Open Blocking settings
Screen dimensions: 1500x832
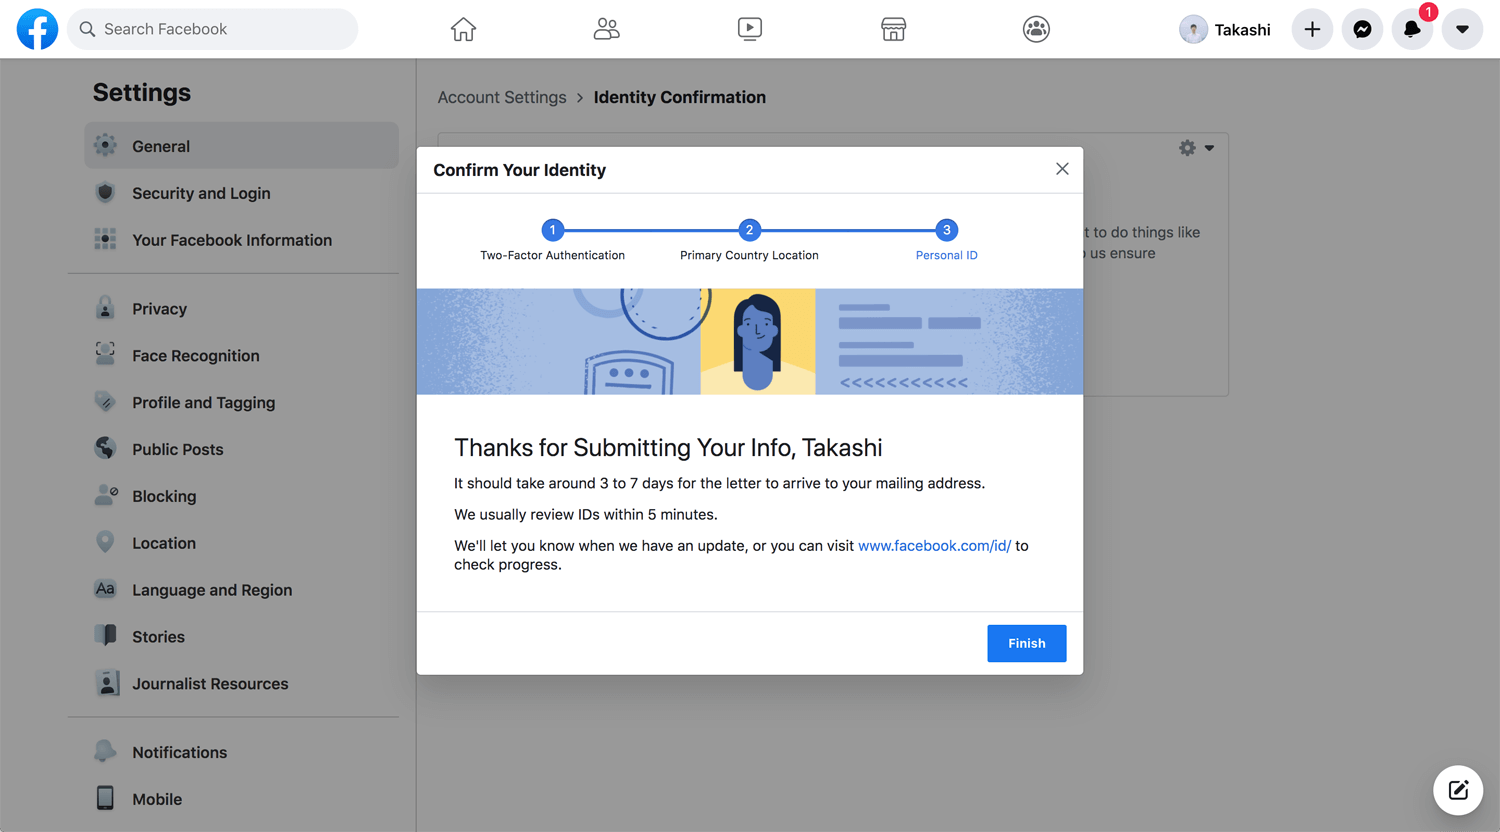point(241,496)
